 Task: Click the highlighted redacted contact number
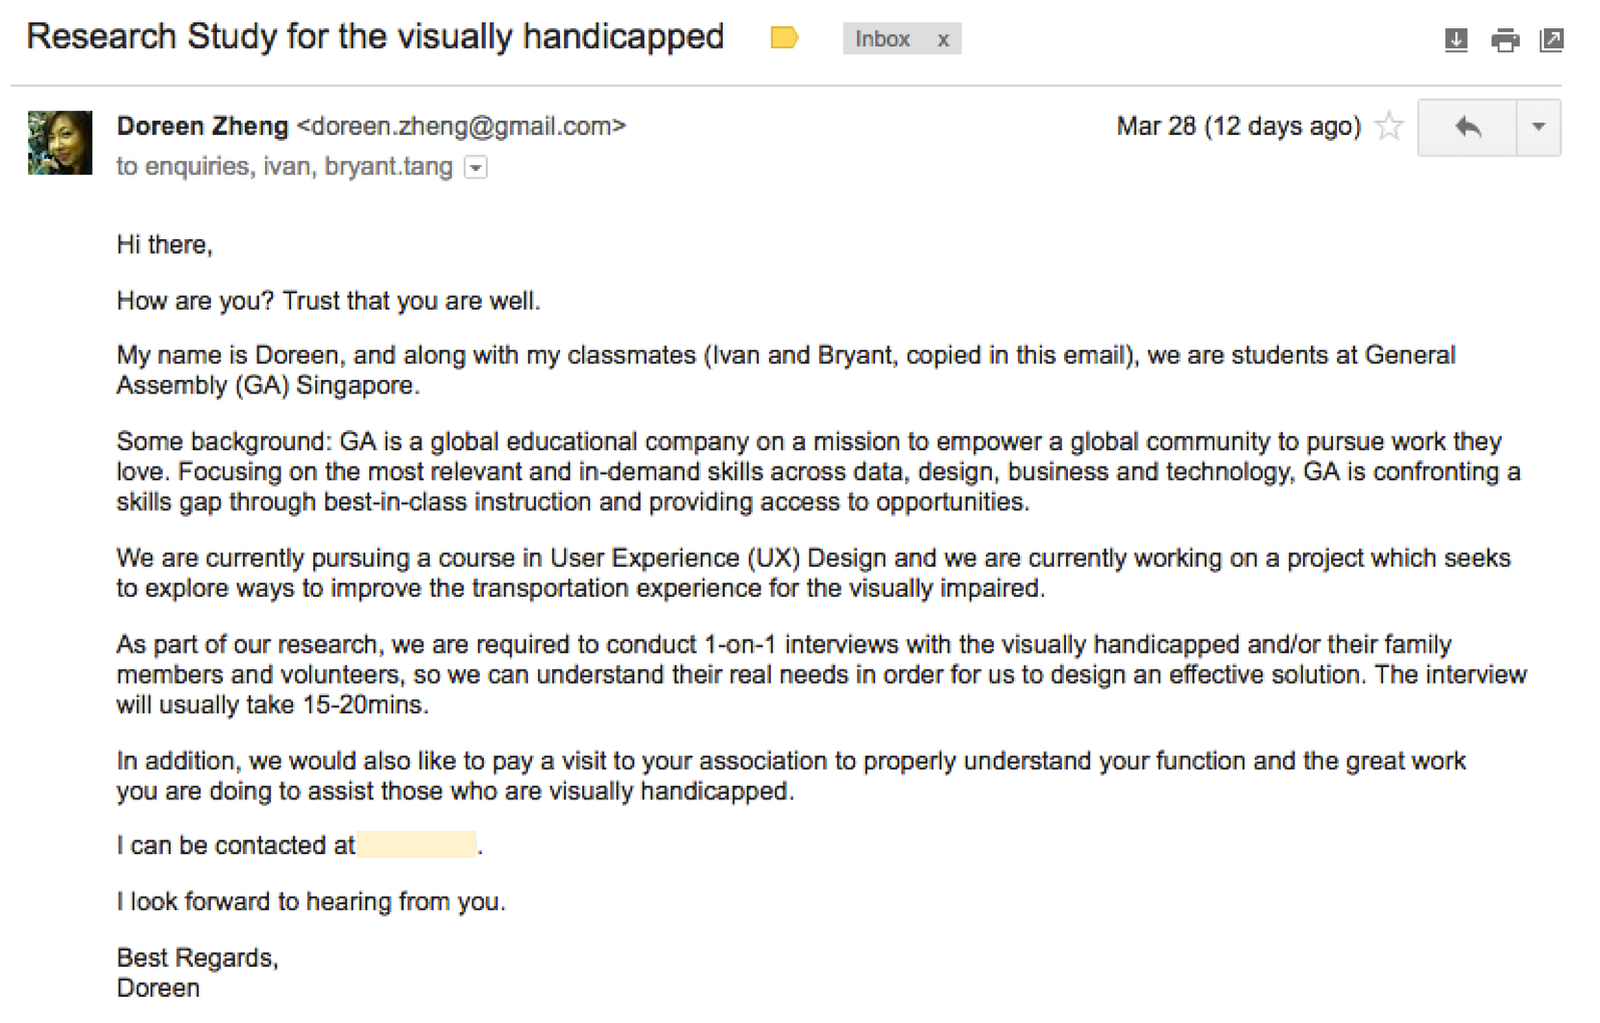[416, 845]
